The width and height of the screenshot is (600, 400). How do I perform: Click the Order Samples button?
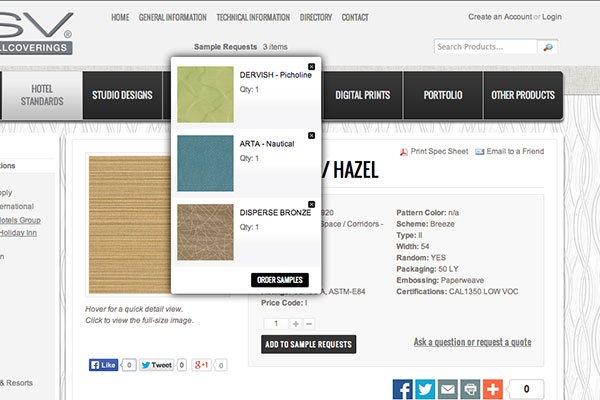pyautogui.click(x=279, y=280)
